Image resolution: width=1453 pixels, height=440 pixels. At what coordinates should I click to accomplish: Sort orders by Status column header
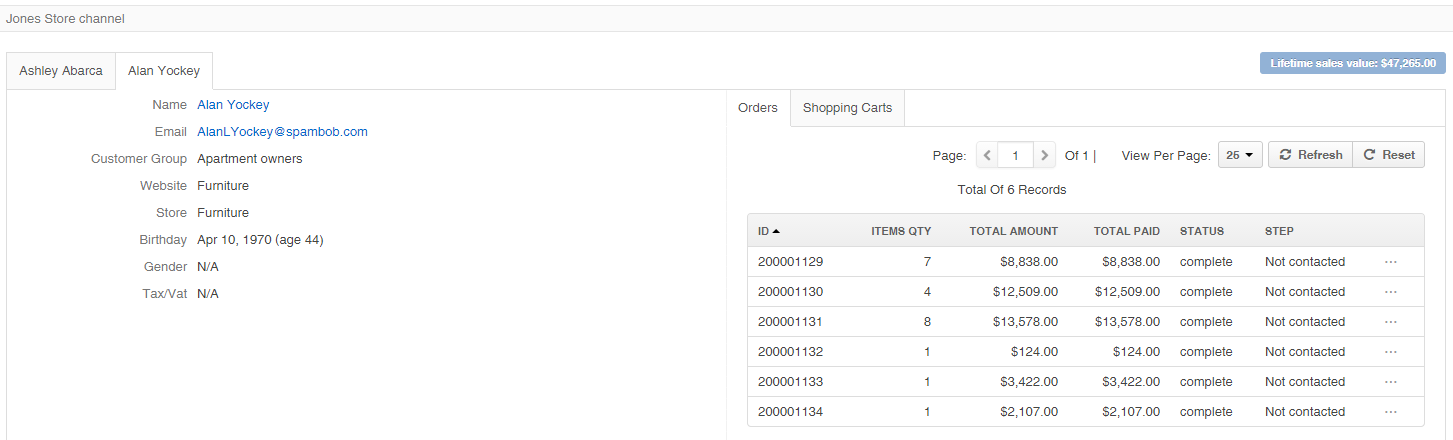pyautogui.click(x=1202, y=231)
